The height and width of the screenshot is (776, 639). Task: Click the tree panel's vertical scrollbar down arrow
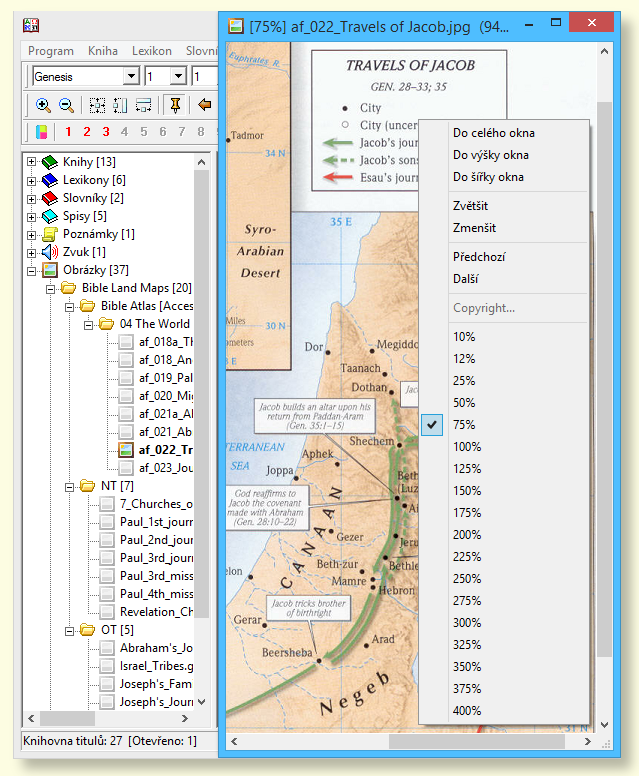(202, 703)
